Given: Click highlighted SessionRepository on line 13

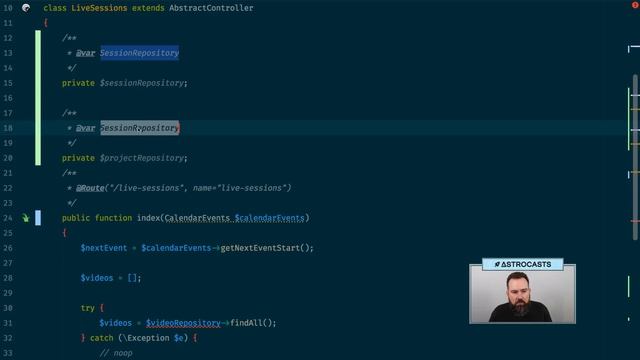Looking at the screenshot, I should (x=140, y=53).
